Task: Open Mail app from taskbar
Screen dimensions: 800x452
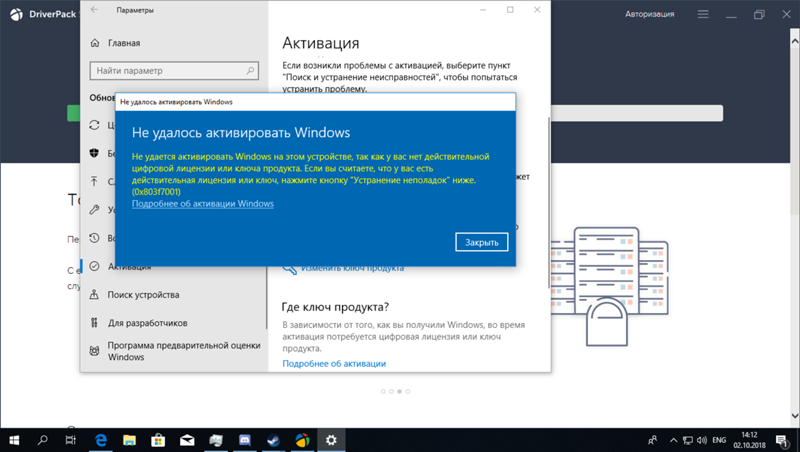Action: coord(187,440)
